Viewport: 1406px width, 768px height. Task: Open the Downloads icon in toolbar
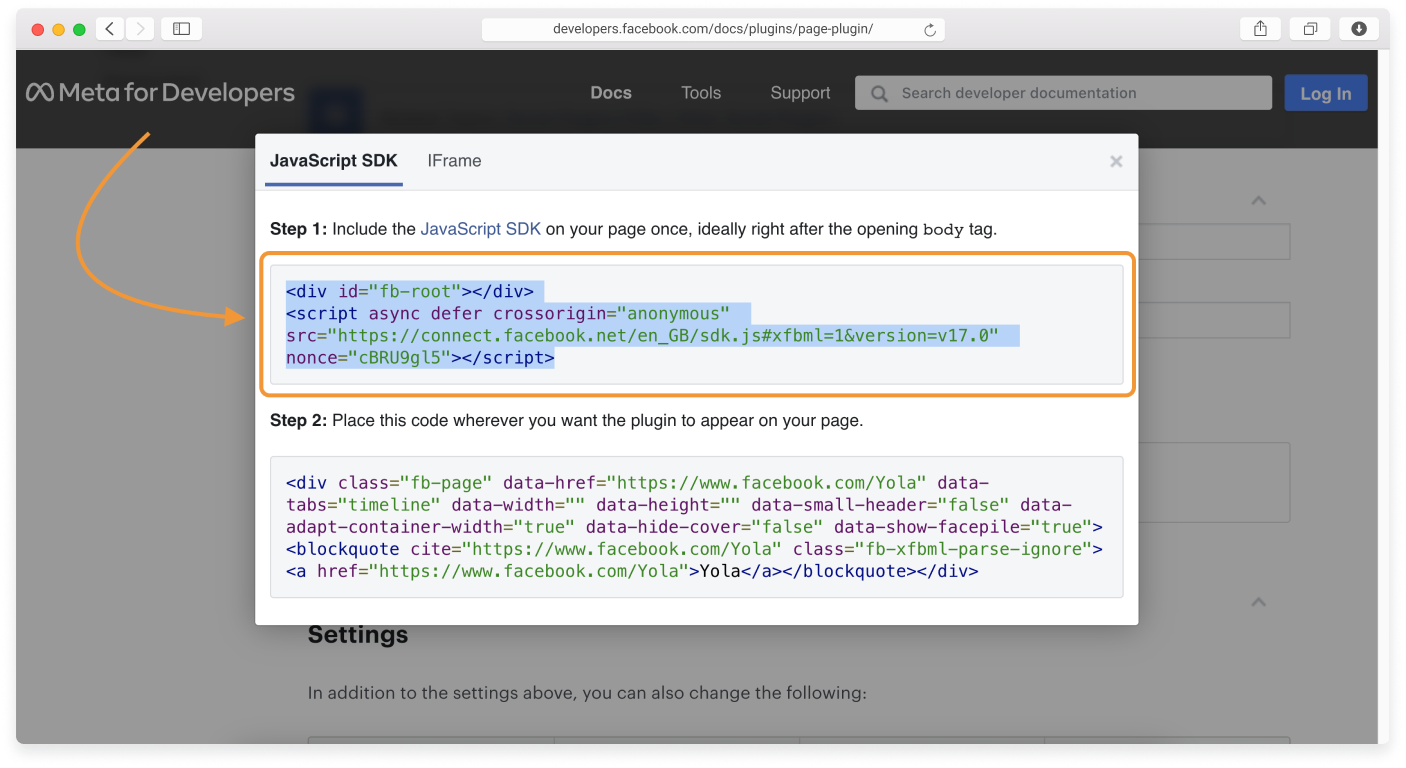(x=1358, y=28)
